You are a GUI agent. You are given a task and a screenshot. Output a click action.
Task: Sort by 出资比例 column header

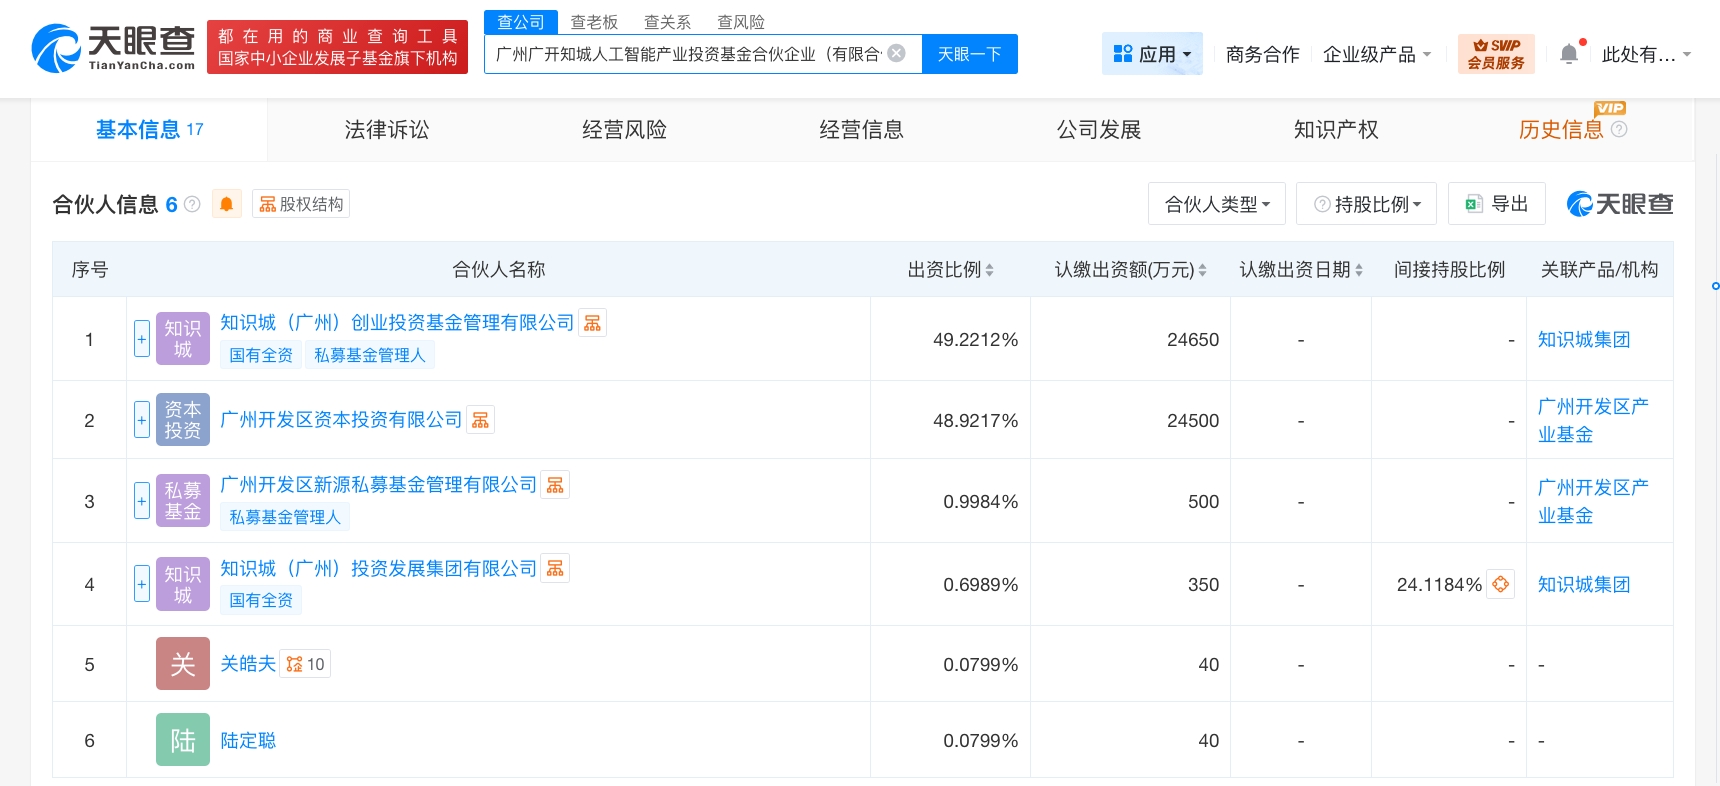tap(950, 270)
